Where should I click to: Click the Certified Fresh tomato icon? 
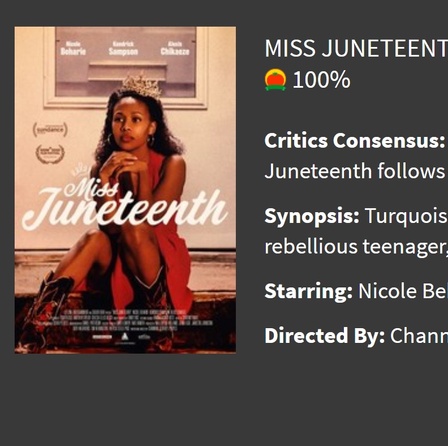275,80
